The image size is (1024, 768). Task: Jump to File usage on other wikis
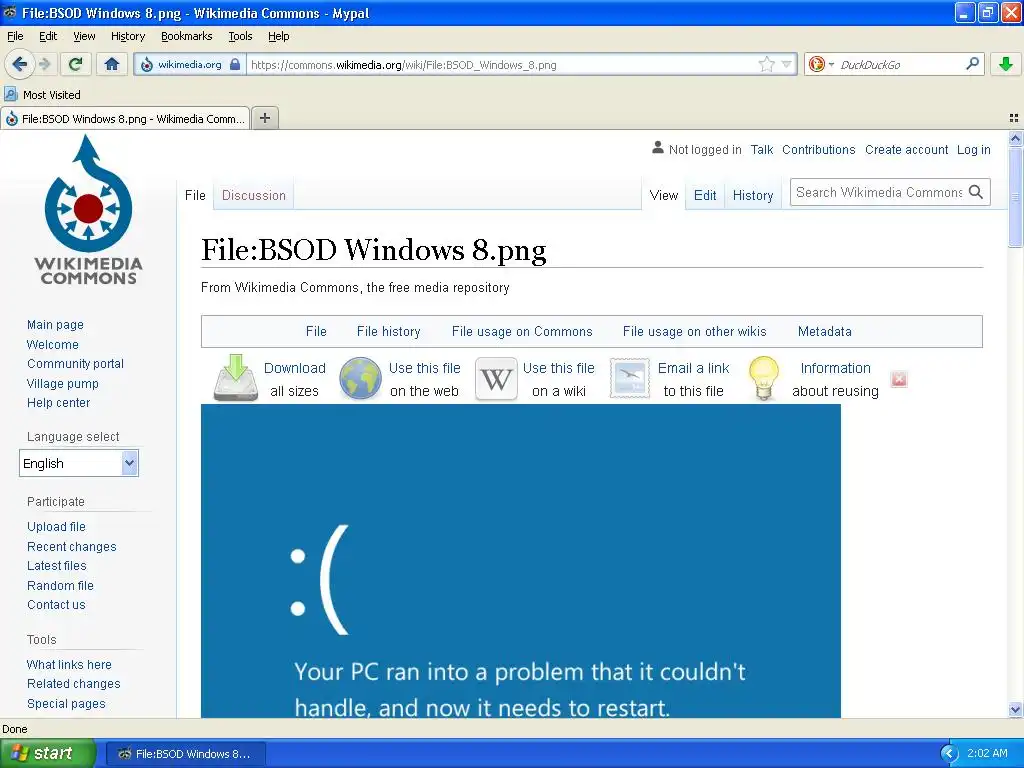(x=694, y=331)
